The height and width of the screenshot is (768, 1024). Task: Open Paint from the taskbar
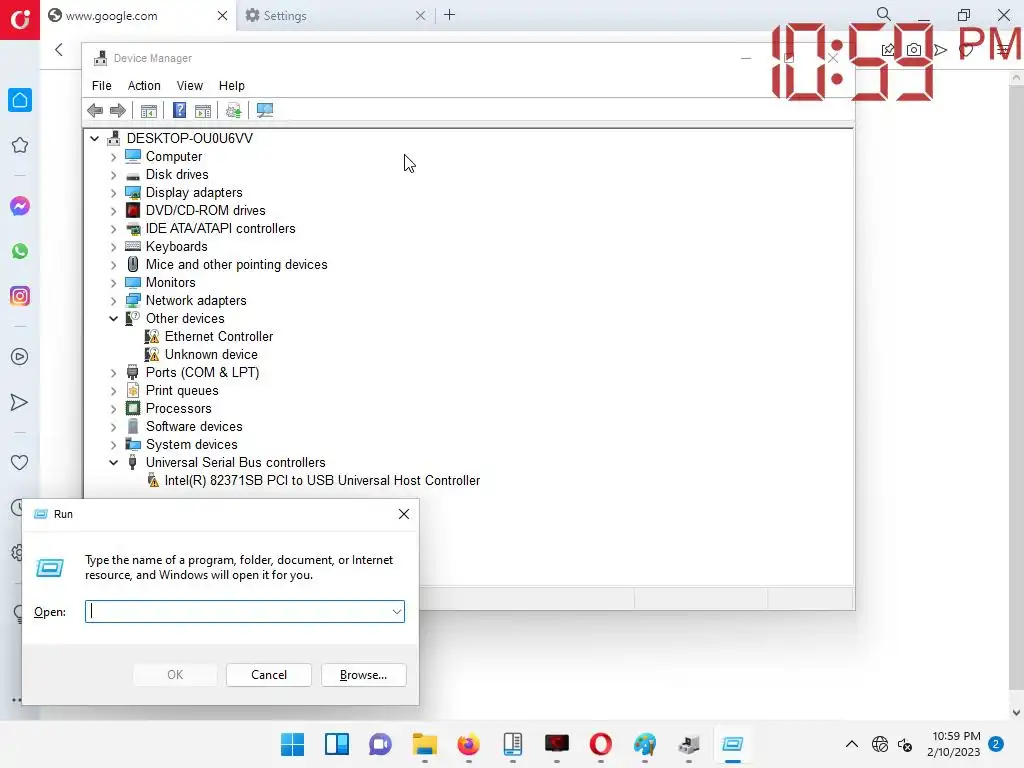tap(645, 744)
